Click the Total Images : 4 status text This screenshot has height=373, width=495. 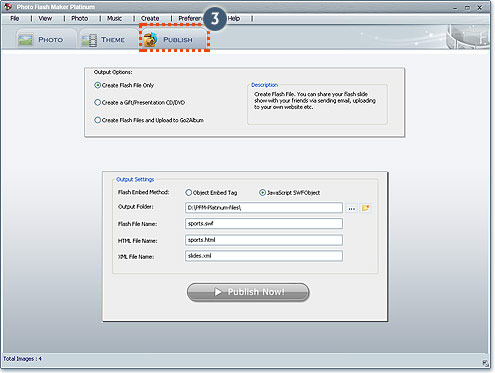tap(22, 359)
